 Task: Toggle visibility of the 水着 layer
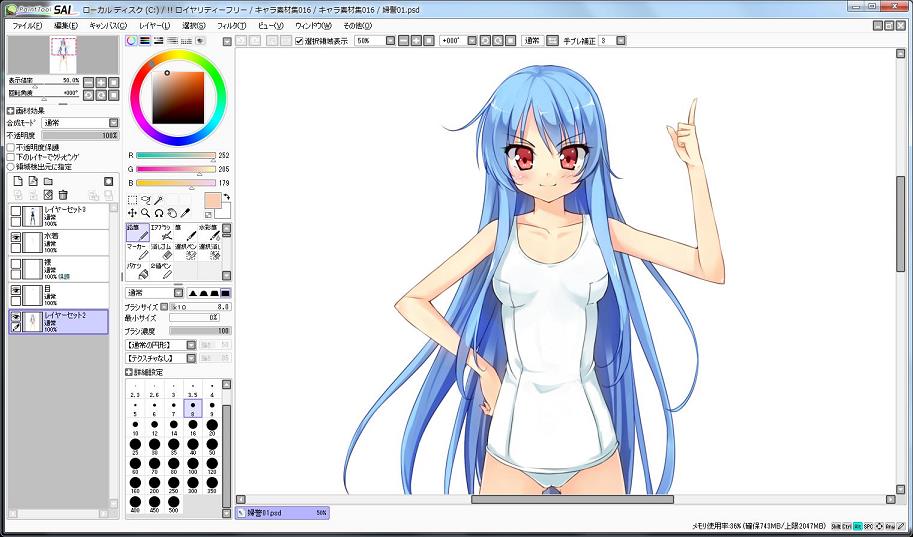click(x=16, y=238)
